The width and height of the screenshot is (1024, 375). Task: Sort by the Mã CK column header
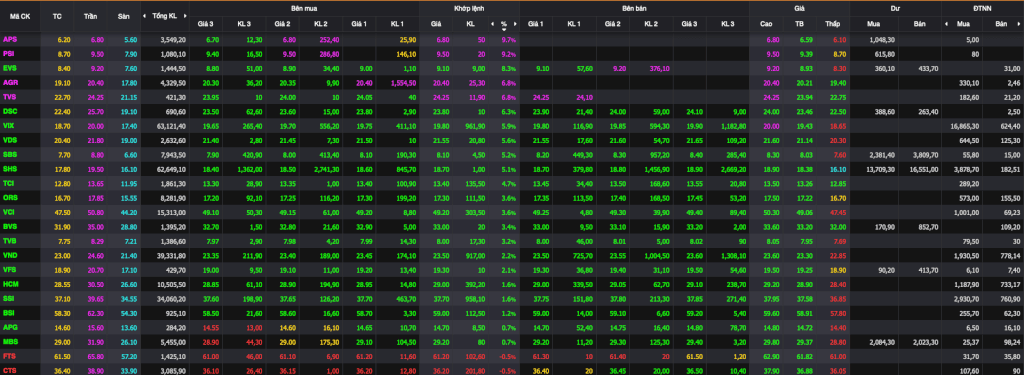click(21, 16)
